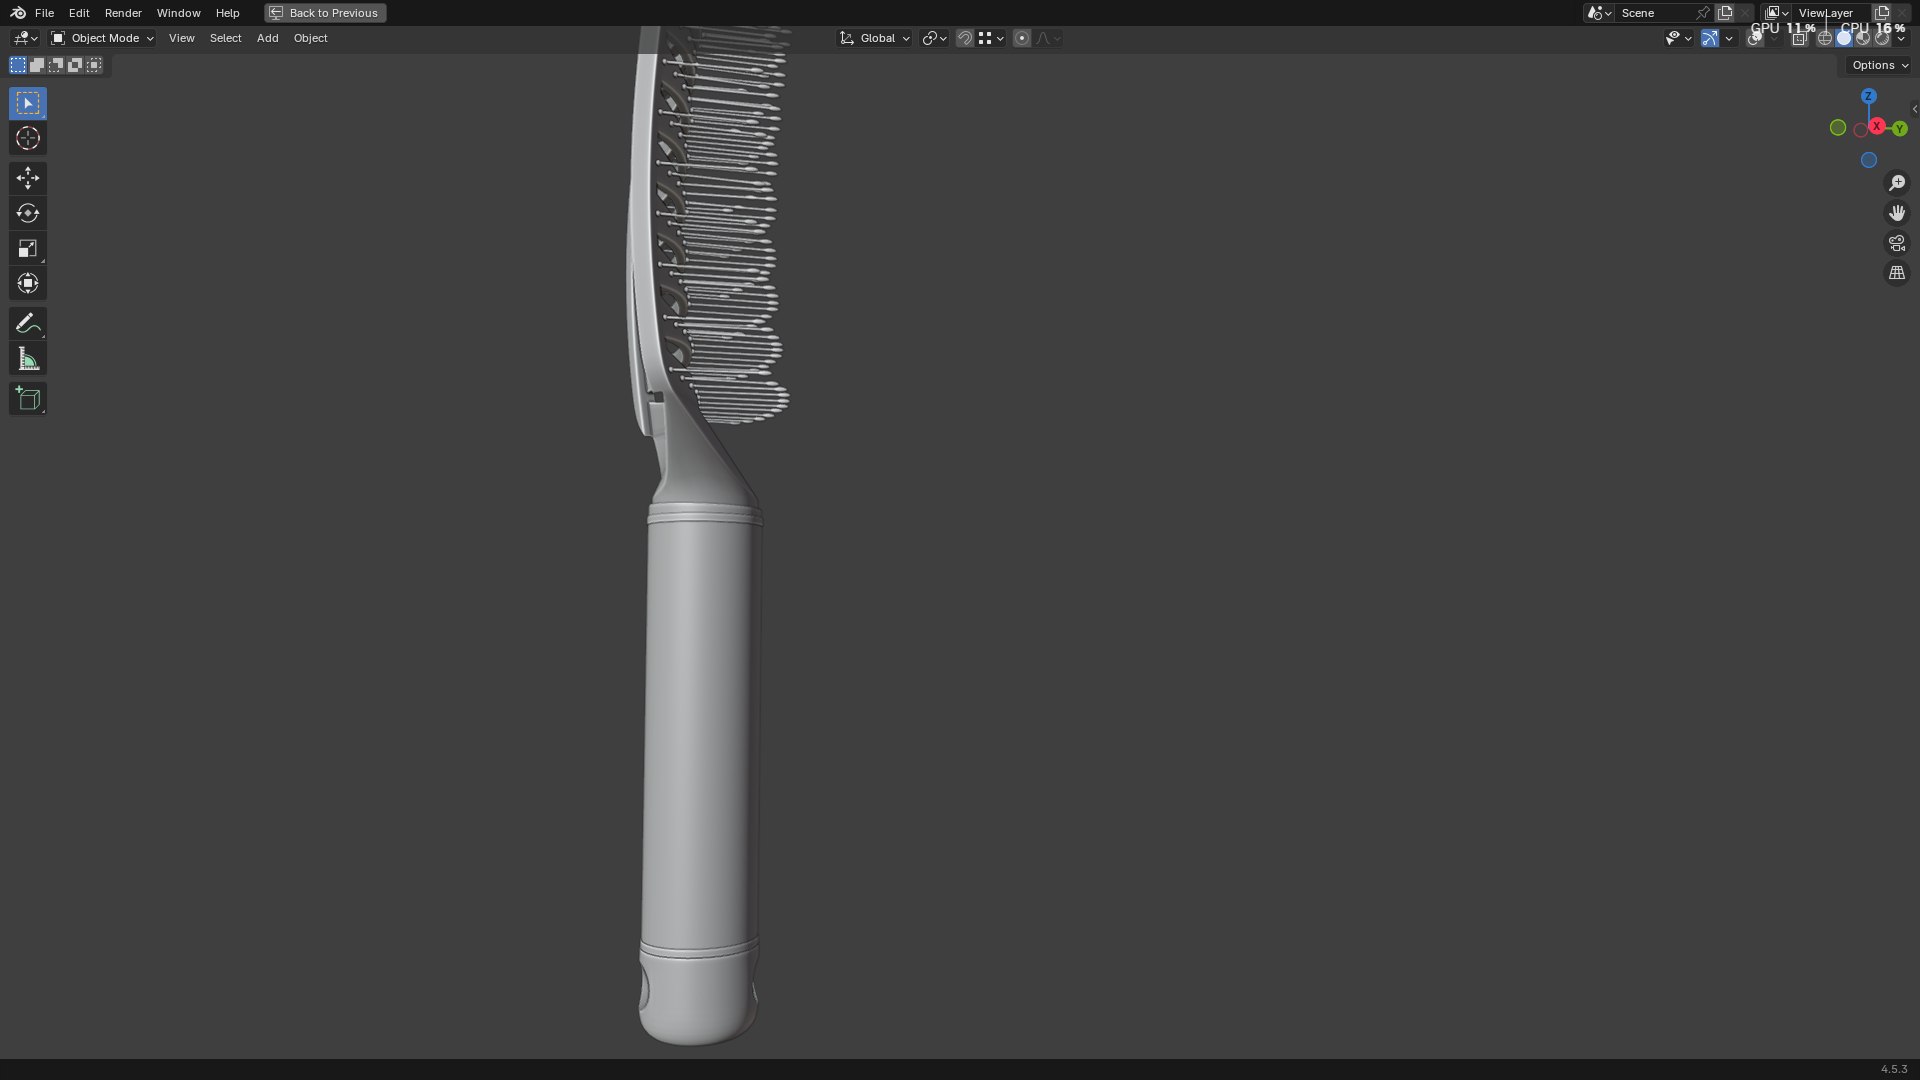Image resolution: width=1920 pixels, height=1080 pixels.
Task: Open the File menu
Action: [44, 13]
